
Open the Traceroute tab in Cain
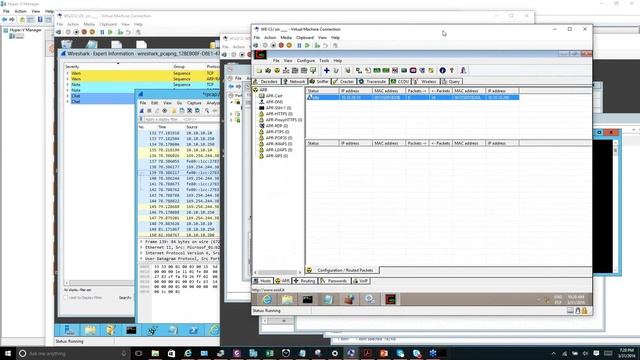point(373,82)
